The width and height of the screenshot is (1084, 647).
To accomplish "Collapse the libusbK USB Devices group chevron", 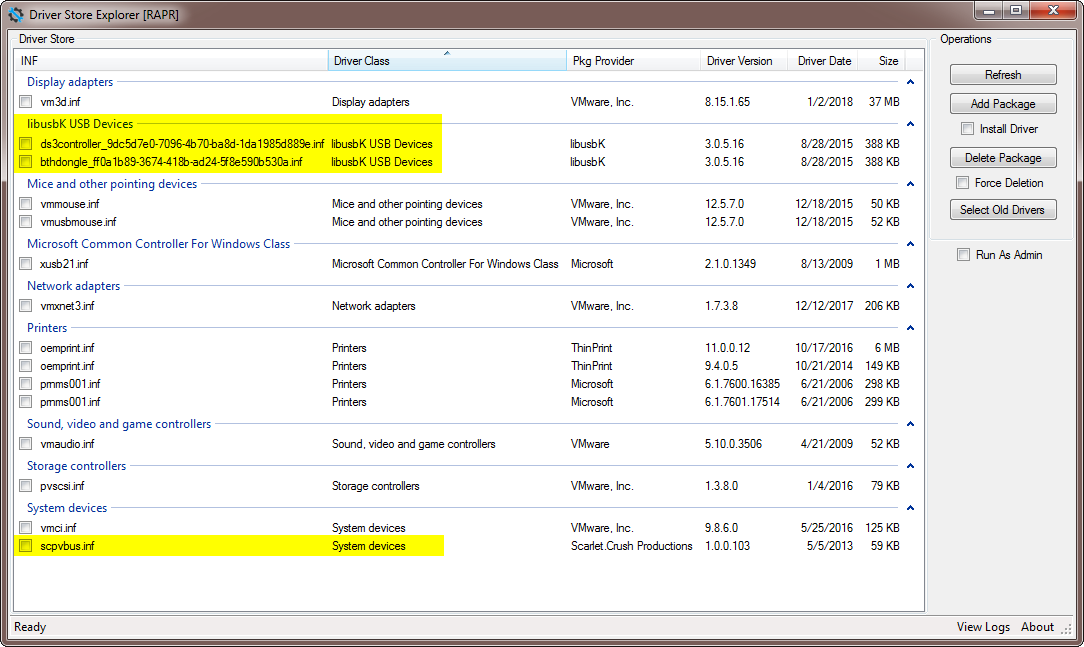I will tap(910, 124).
